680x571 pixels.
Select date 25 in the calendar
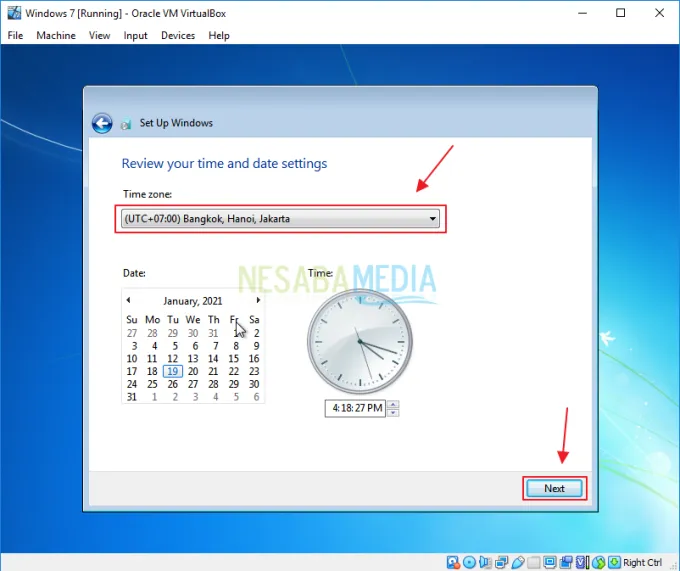tap(152, 384)
